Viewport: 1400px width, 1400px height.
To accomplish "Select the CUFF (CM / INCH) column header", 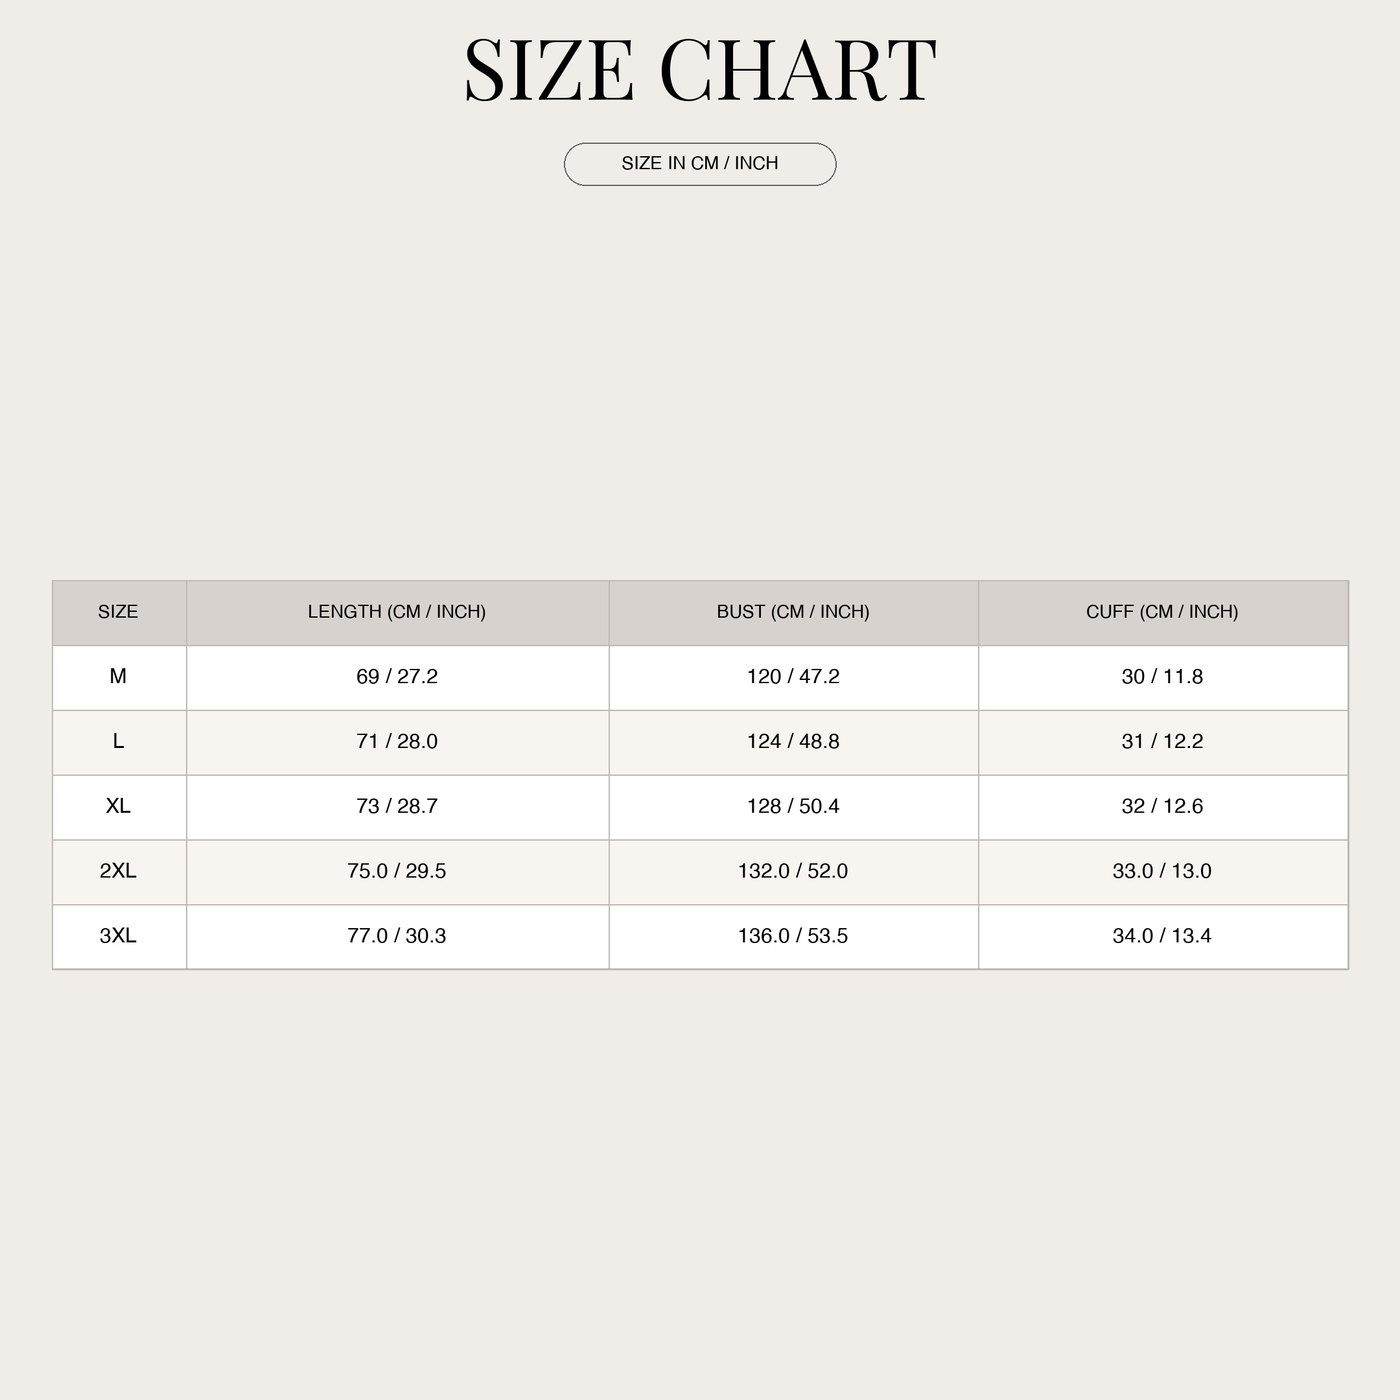I will click(x=1163, y=613).
